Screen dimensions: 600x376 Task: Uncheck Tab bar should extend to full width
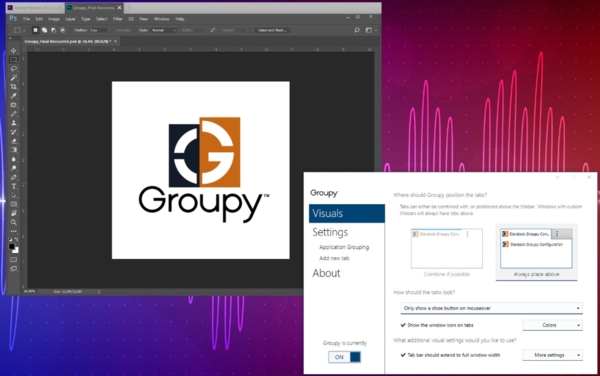[403, 355]
